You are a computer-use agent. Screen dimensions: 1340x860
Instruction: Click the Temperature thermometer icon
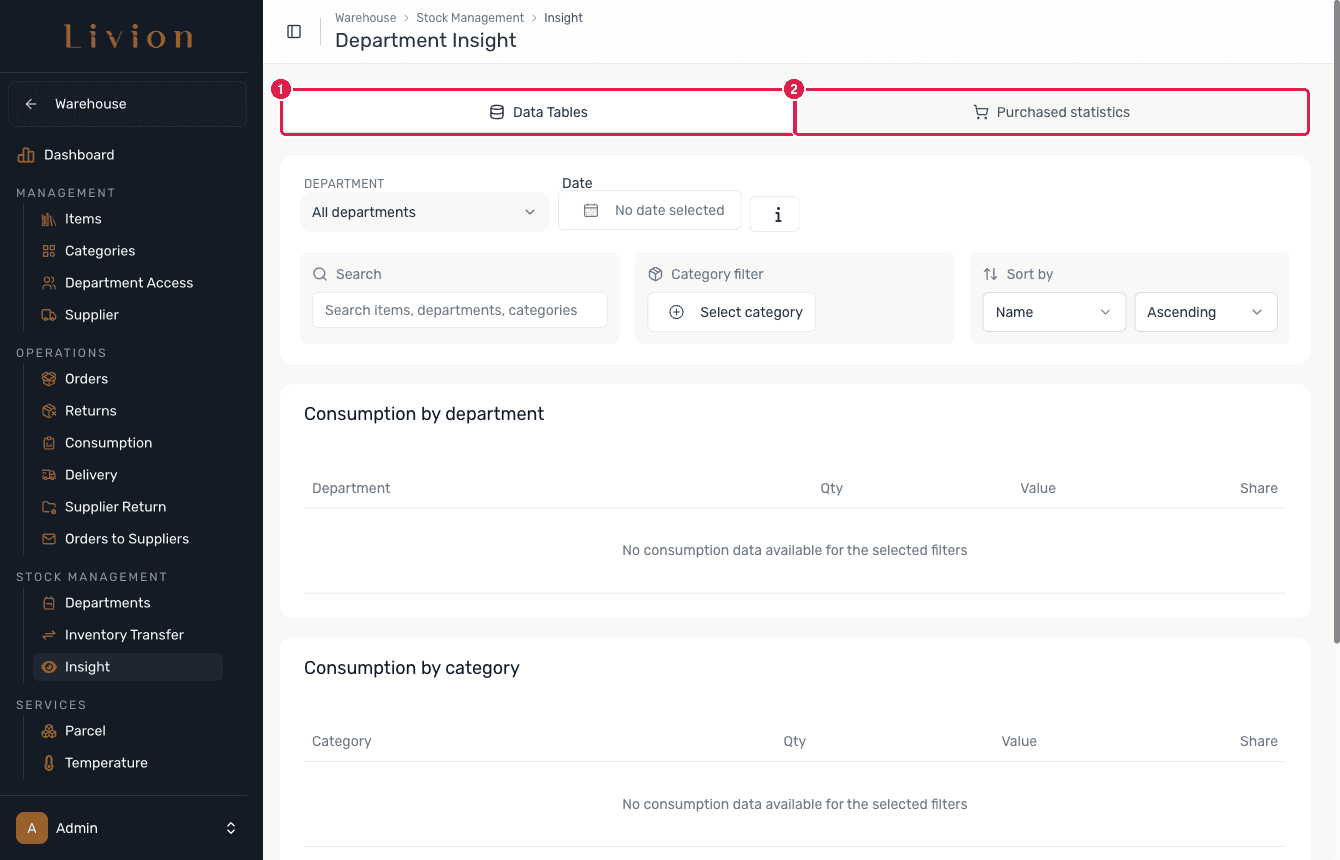pos(49,763)
